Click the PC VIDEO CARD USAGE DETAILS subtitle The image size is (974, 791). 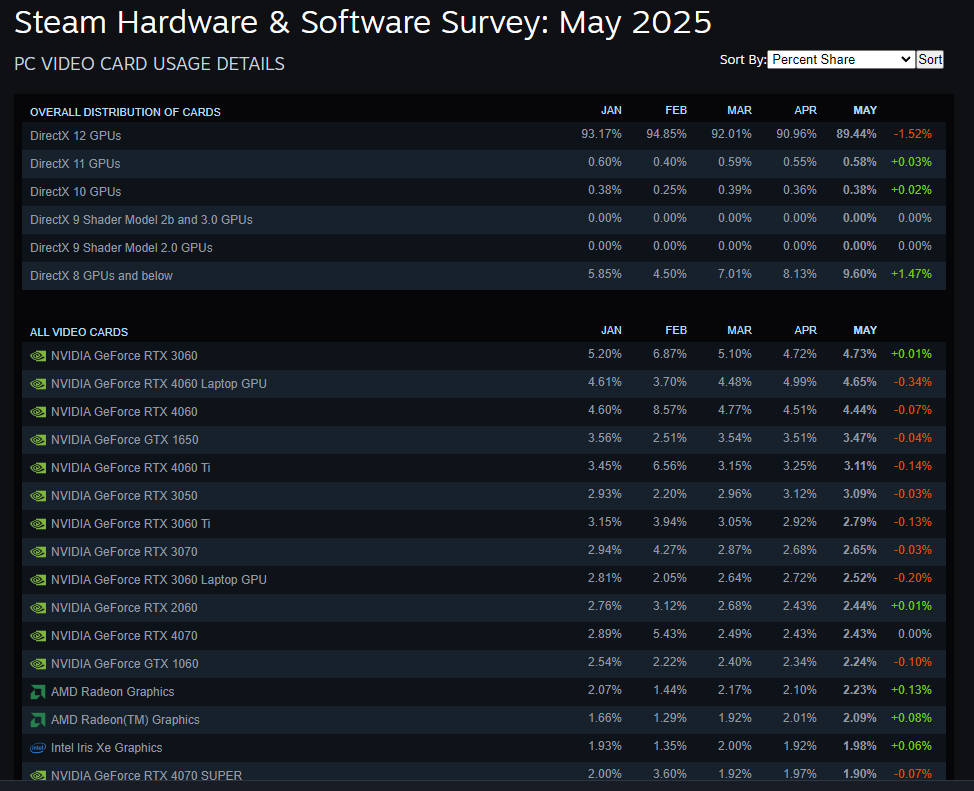pos(149,64)
